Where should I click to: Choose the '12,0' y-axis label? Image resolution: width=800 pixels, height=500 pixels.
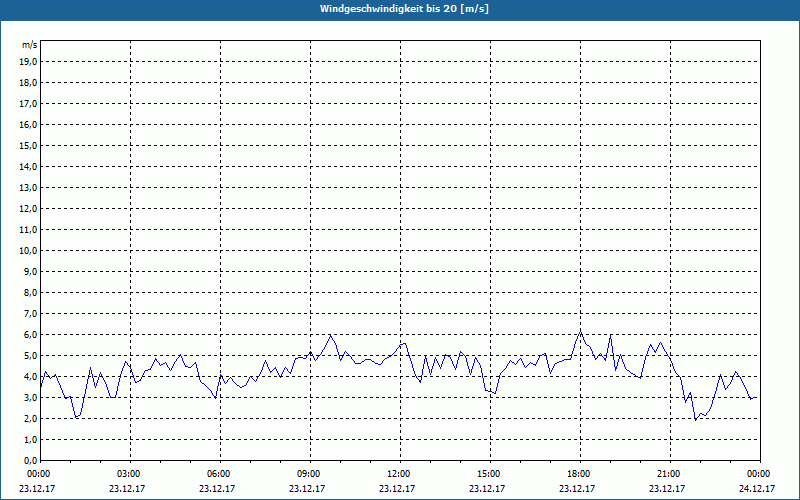[28, 209]
